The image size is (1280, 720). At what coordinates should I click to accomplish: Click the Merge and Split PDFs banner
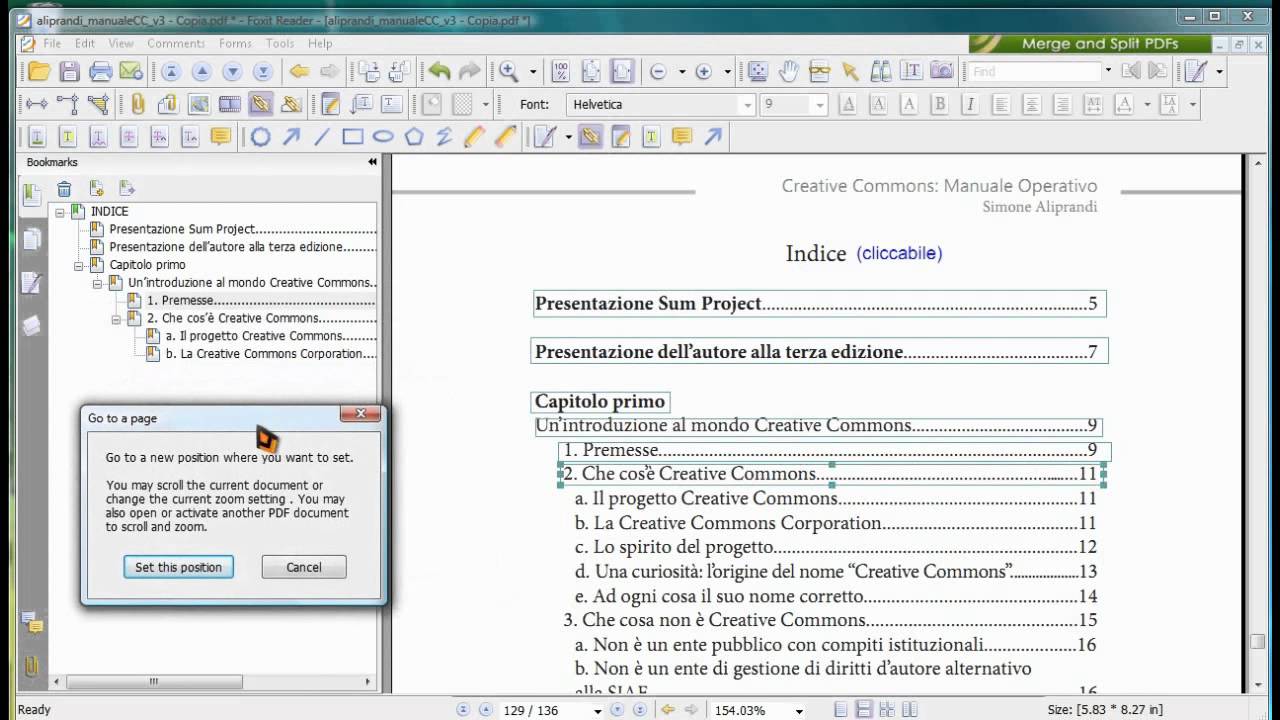coord(1089,44)
